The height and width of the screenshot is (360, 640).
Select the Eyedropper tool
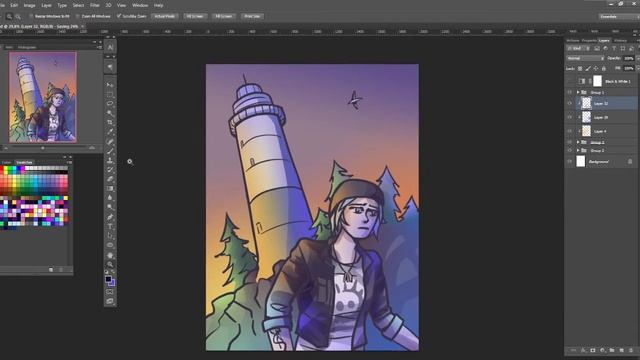pos(110,132)
